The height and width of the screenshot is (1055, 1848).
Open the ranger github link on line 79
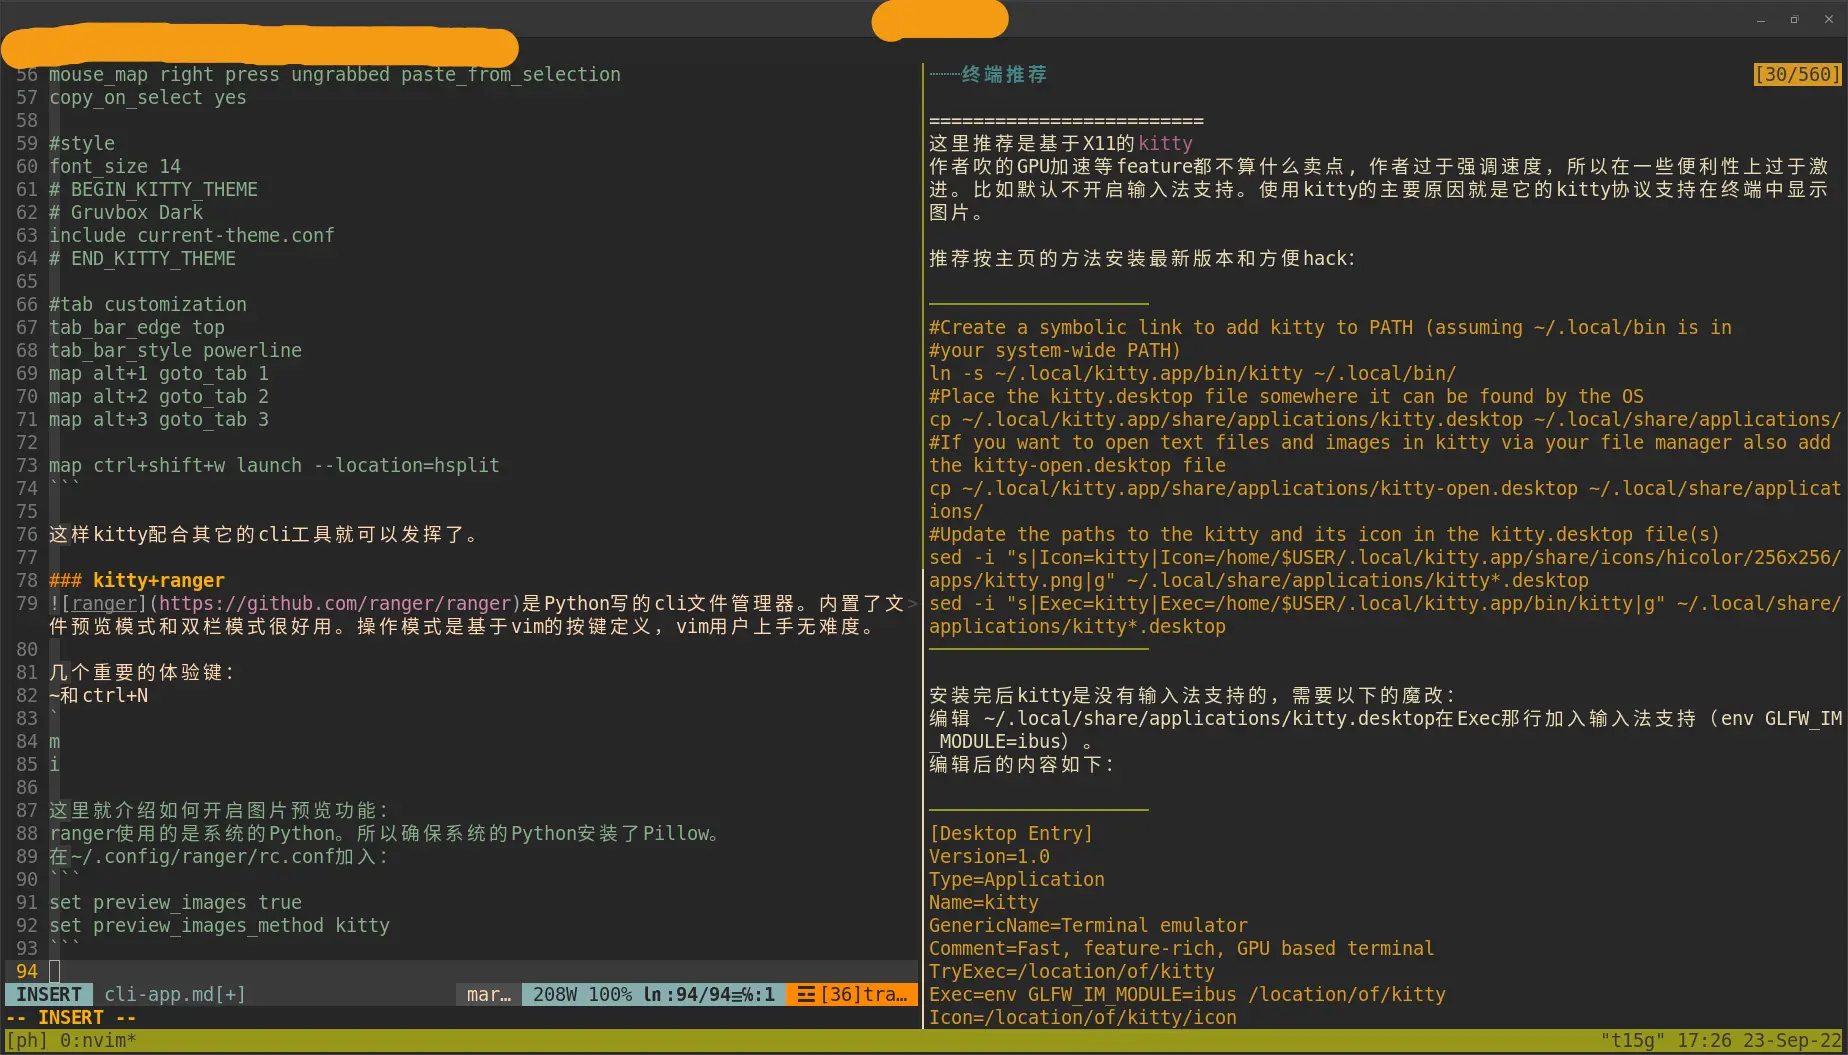[x=335, y=603]
